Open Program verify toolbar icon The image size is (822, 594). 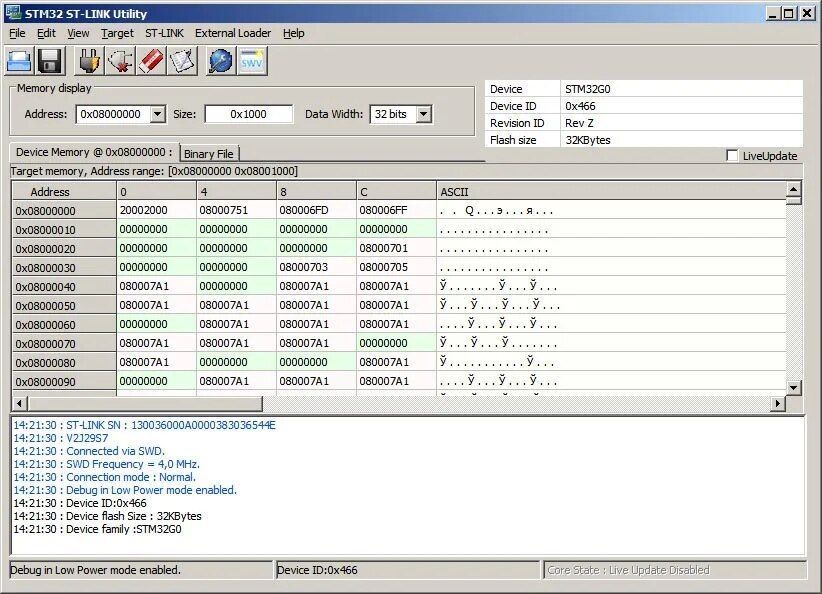point(182,61)
